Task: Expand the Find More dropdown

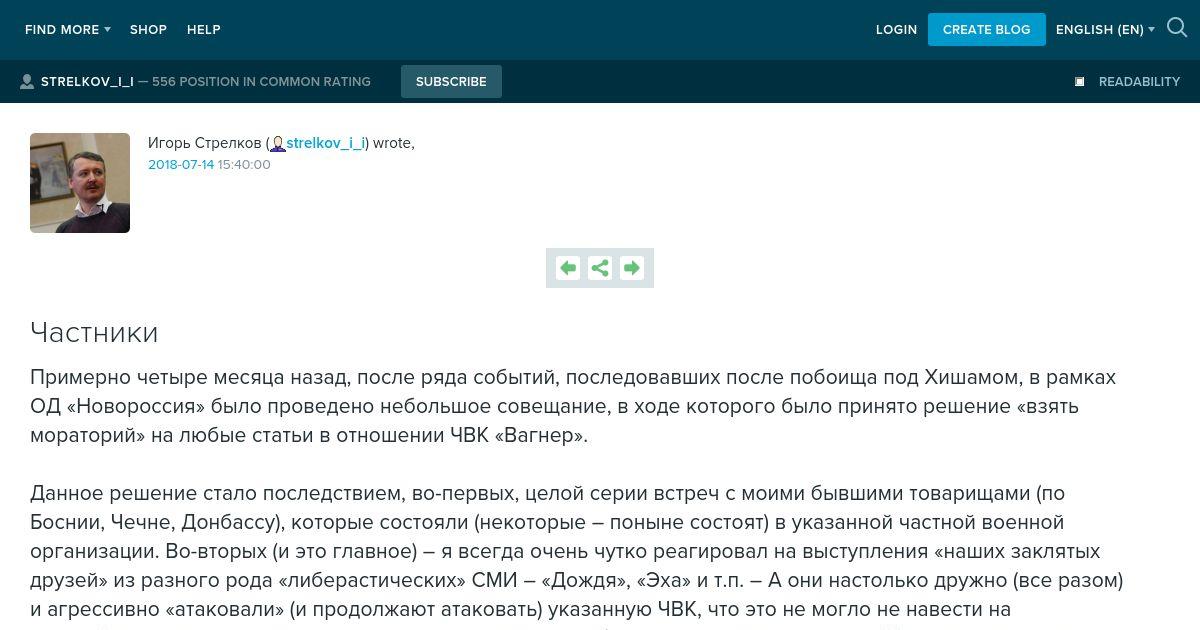Action: pos(68,30)
